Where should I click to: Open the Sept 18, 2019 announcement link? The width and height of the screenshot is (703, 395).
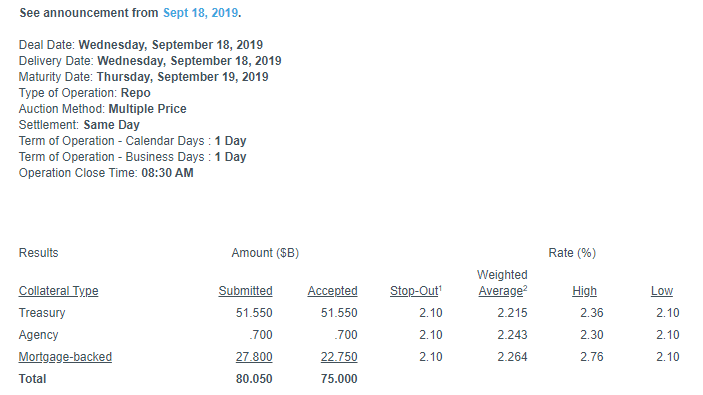coord(200,13)
